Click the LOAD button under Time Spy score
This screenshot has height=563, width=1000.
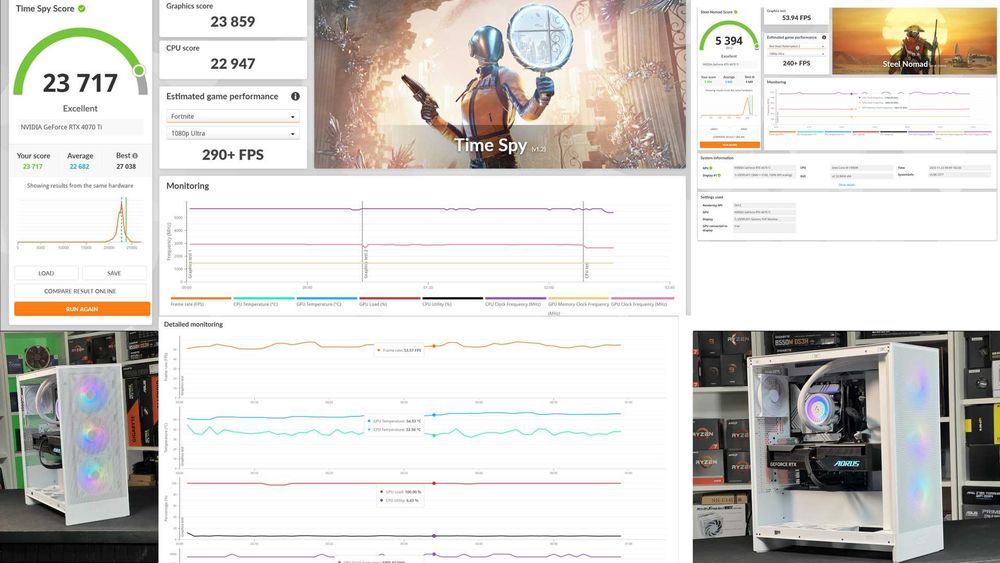click(46, 273)
